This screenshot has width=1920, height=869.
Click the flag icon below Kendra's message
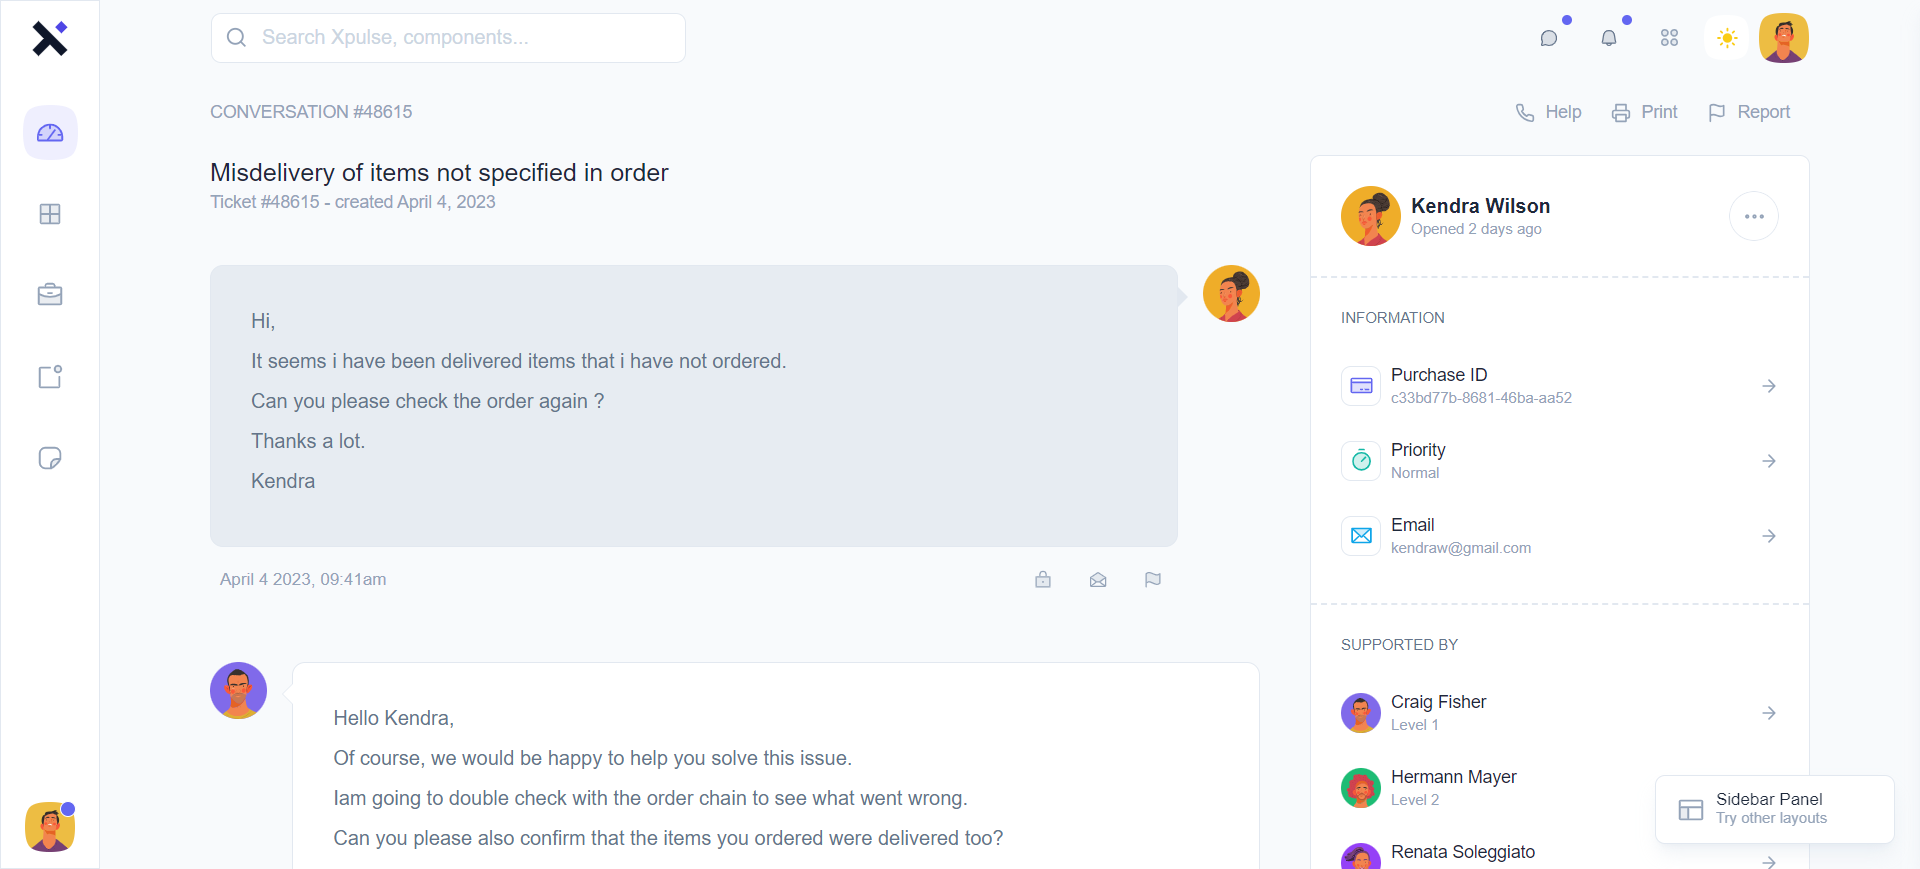point(1153,580)
